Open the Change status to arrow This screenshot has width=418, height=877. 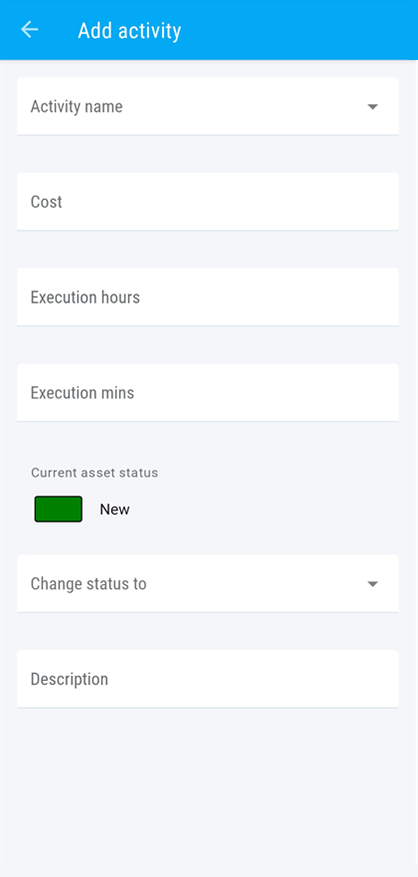tap(373, 584)
